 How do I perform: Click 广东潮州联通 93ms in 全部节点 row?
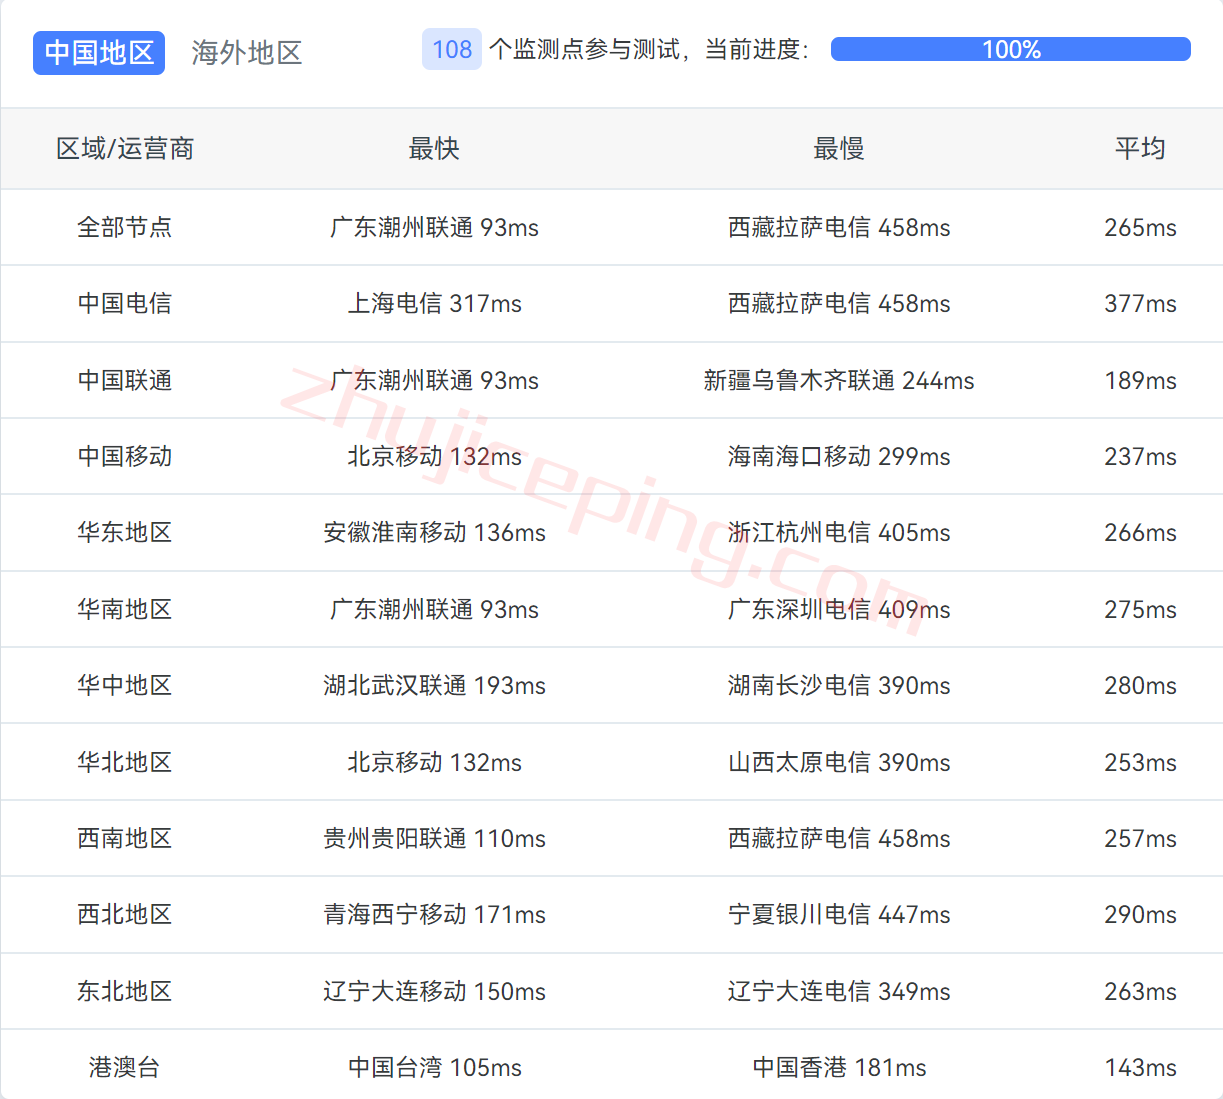[x=434, y=227]
